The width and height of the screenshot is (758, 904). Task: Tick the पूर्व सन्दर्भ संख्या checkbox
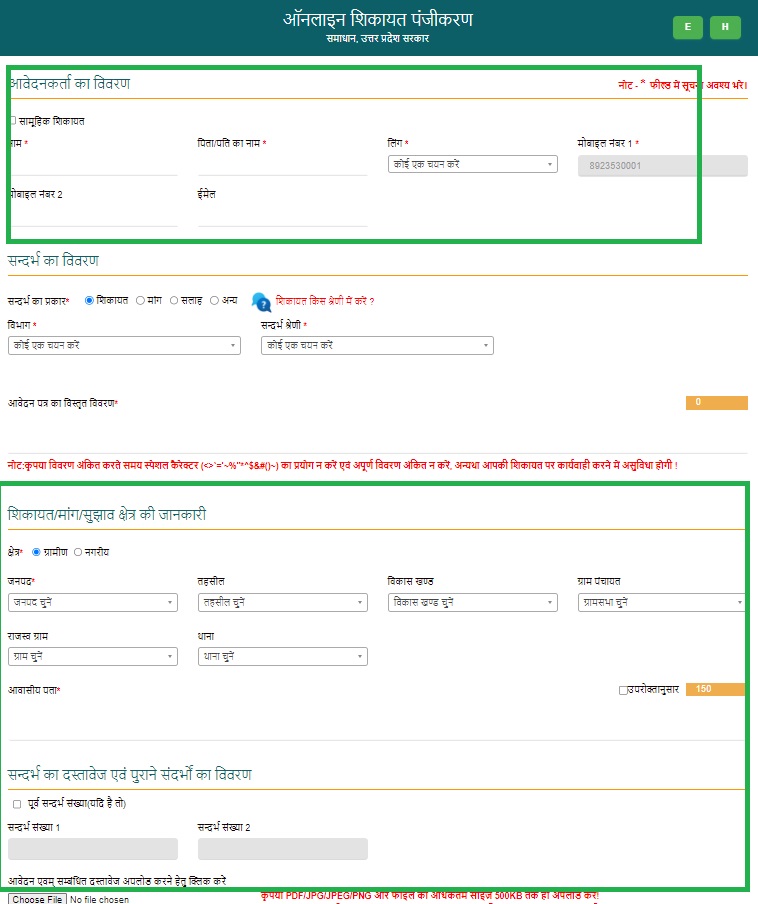point(17,804)
